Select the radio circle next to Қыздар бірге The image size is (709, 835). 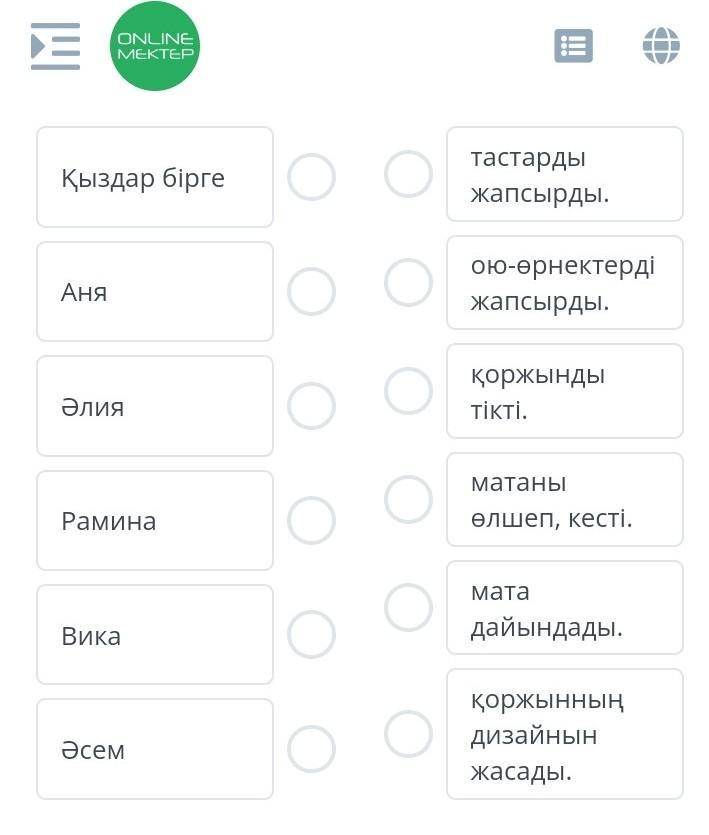click(x=311, y=177)
